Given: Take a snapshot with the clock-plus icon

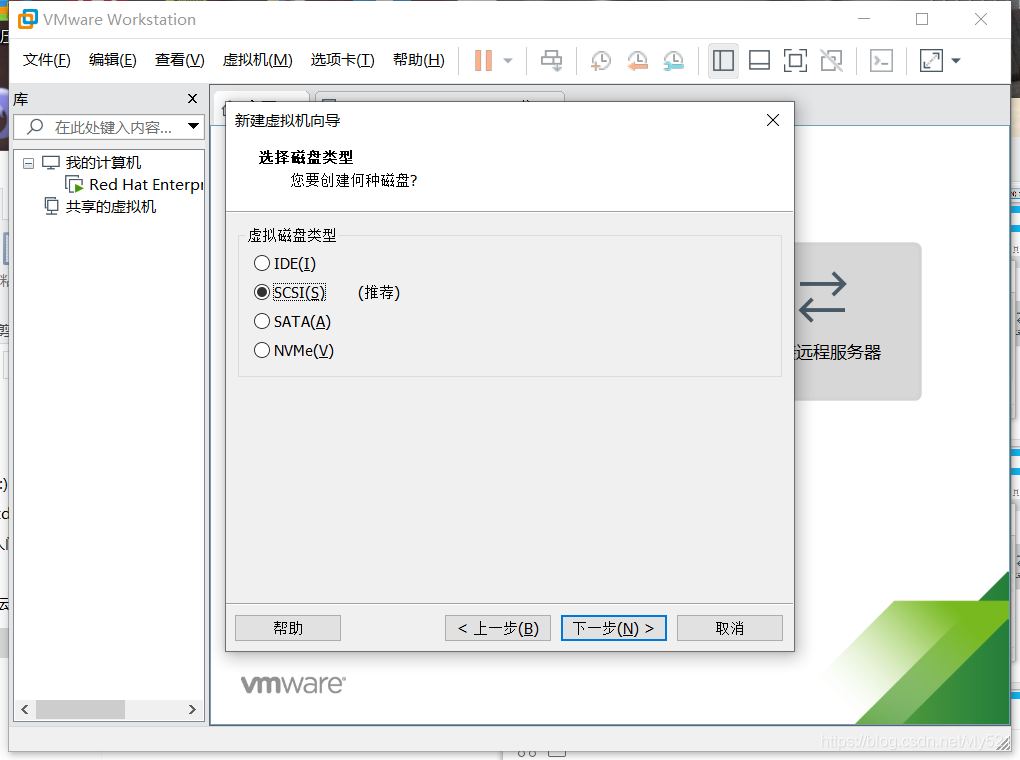Looking at the screenshot, I should [600, 61].
